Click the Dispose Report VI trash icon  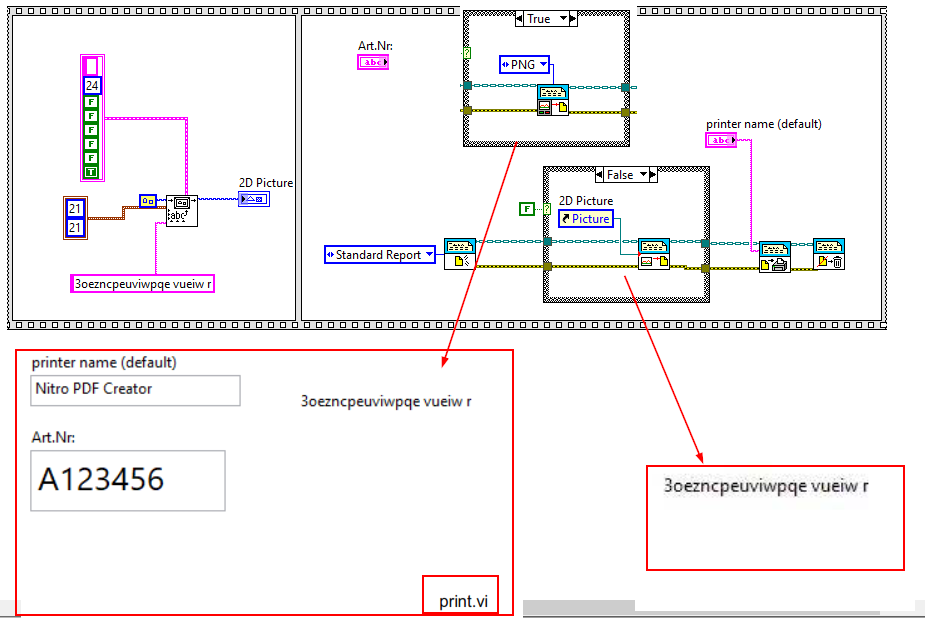pos(829,254)
